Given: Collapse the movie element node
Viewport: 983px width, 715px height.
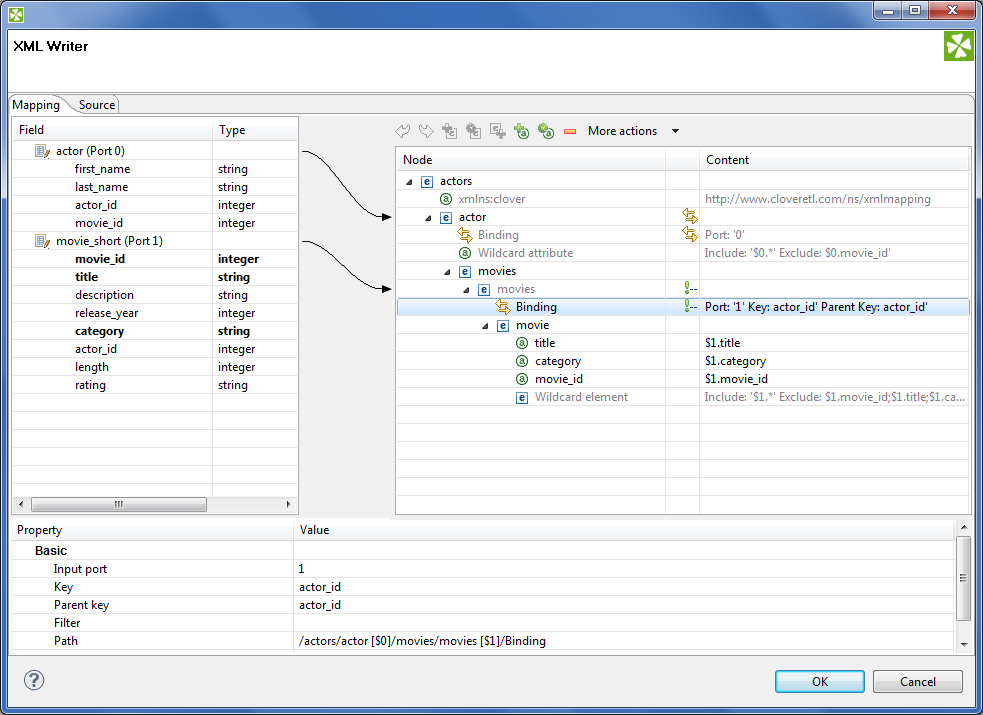Looking at the screenshot, I should (485, 326).
